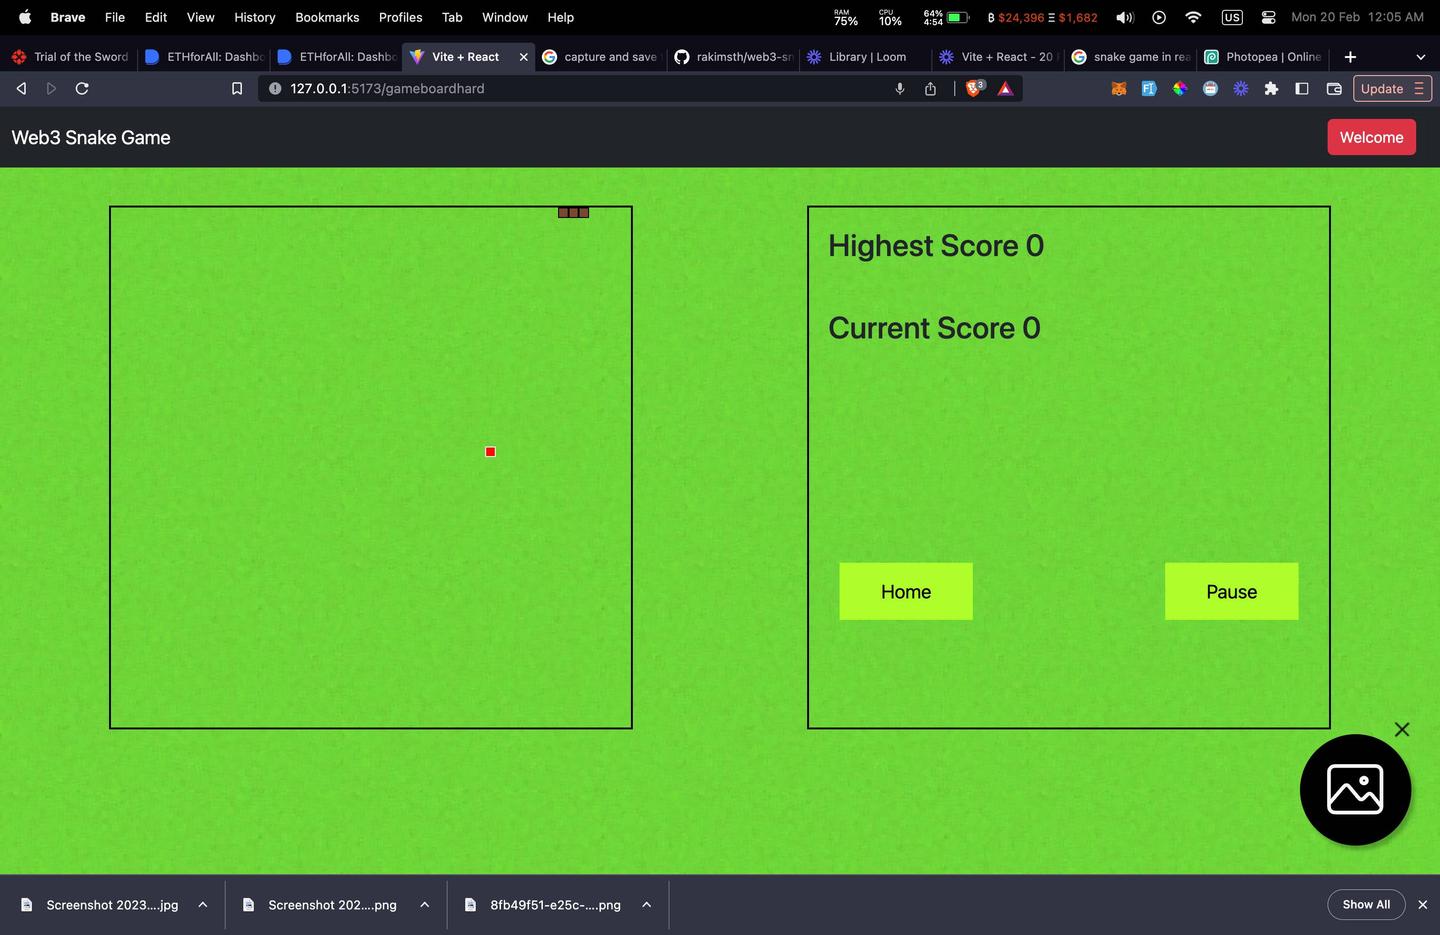
Task: Click the date and time clock
Action: click(1357, 17)
